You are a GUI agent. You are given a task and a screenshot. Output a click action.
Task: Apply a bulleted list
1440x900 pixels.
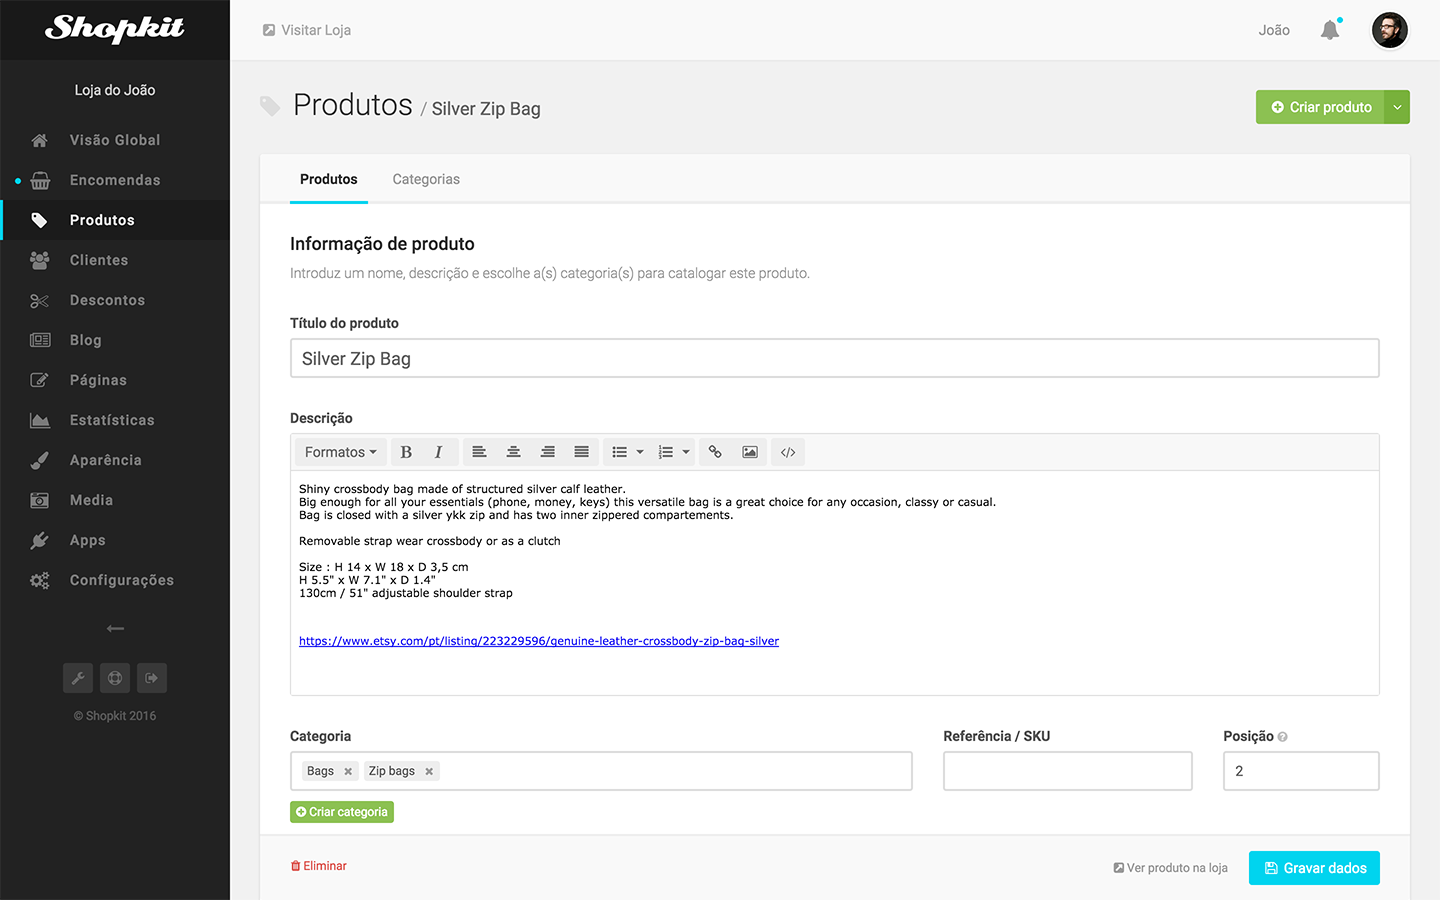[x=619, y=451]
